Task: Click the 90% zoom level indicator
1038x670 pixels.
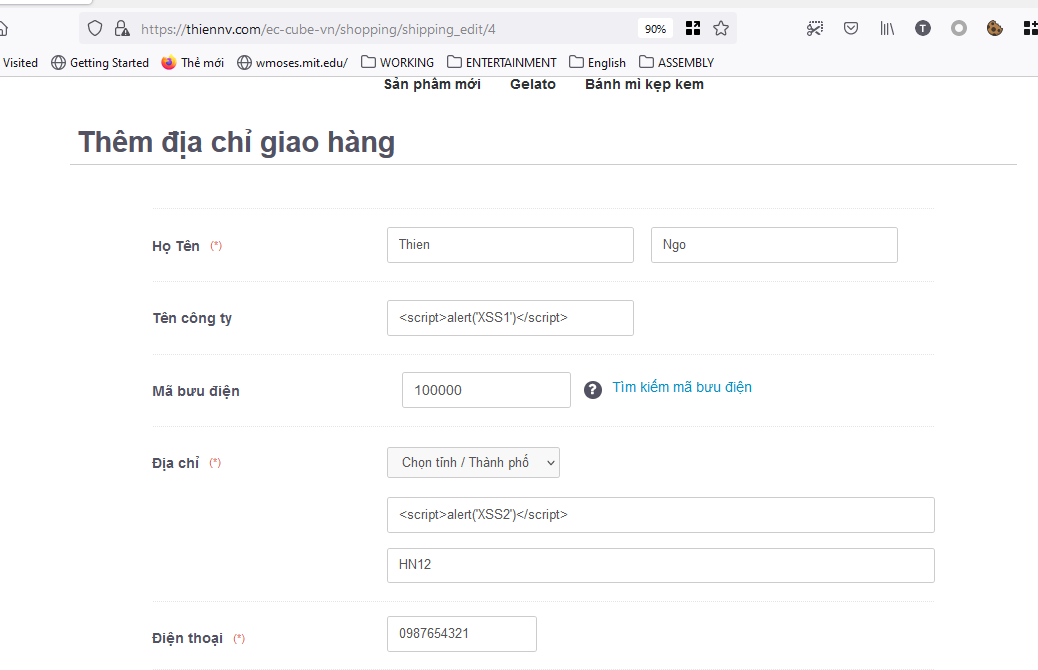Action: [x=655, y=28]
